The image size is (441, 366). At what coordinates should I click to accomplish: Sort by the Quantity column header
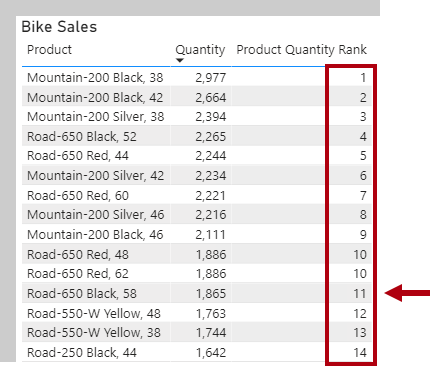pyautogui.click(x=200, y=50)
